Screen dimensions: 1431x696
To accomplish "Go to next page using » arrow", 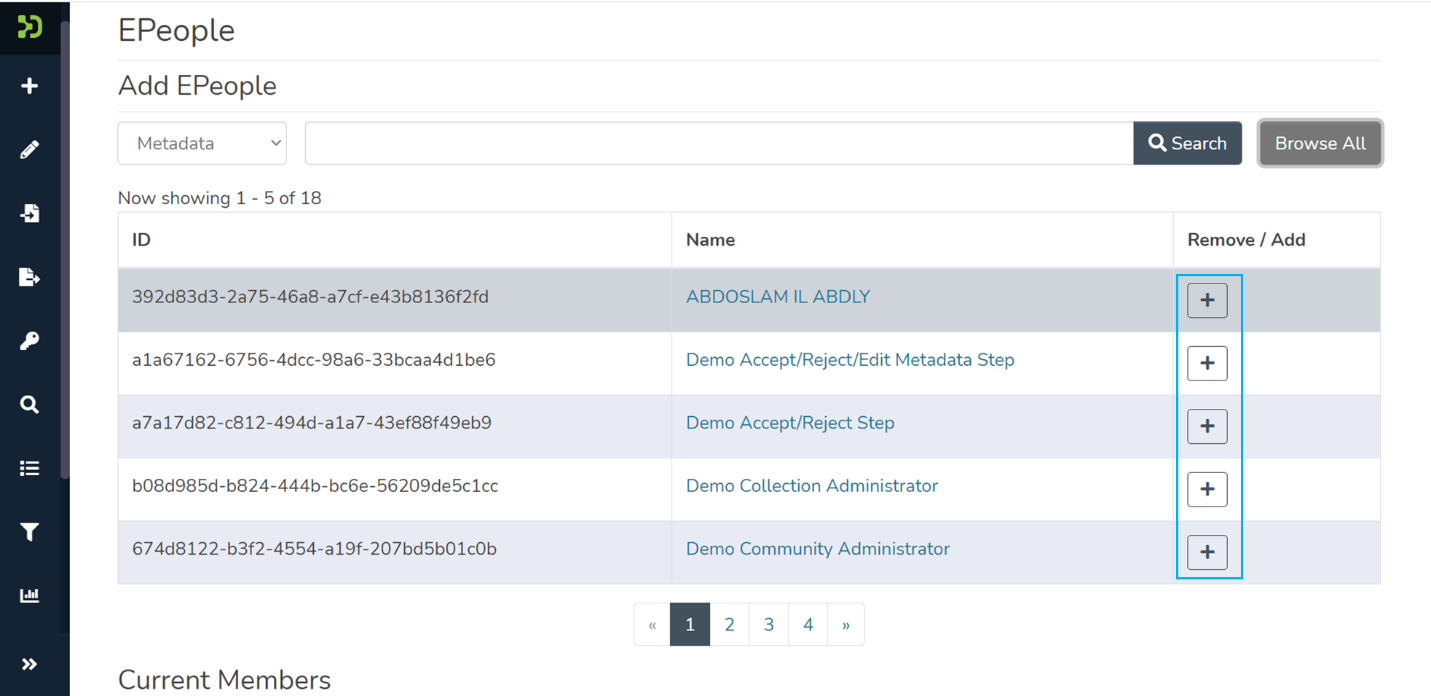I will [x=846, y=625].
